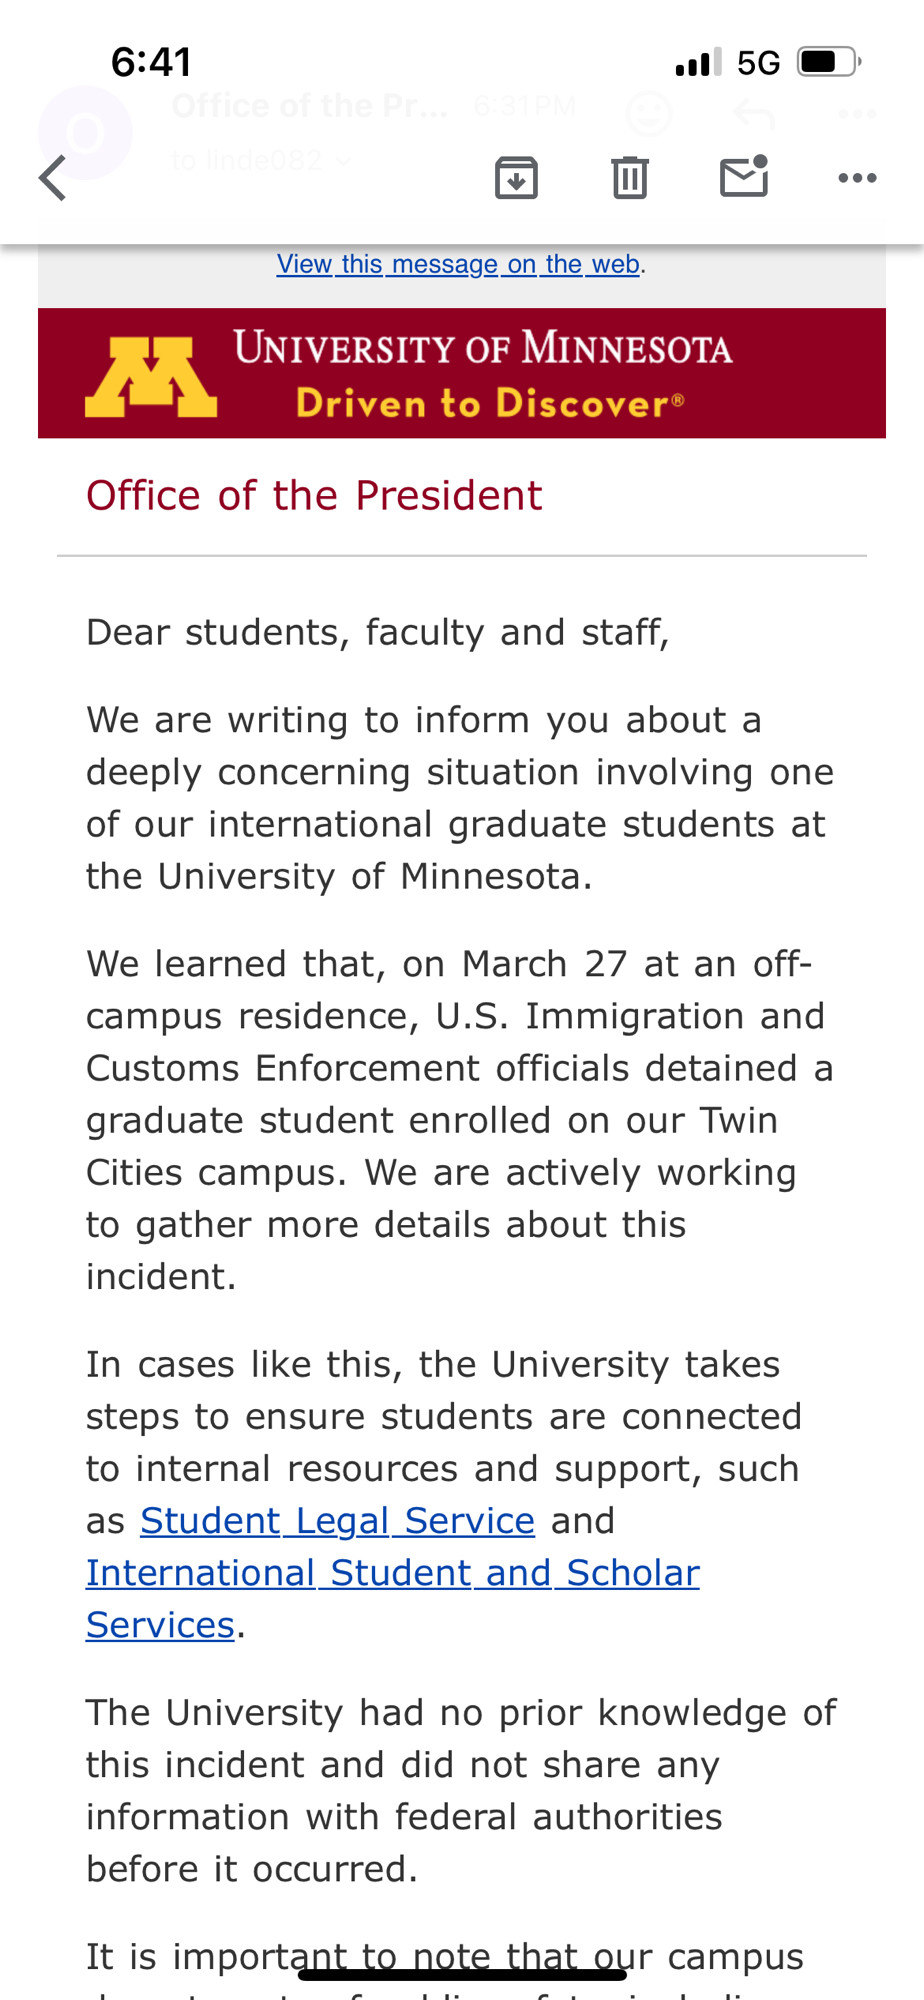
Task: Tap the University of Minnesota M logo
Action: [x=151, y=376]
